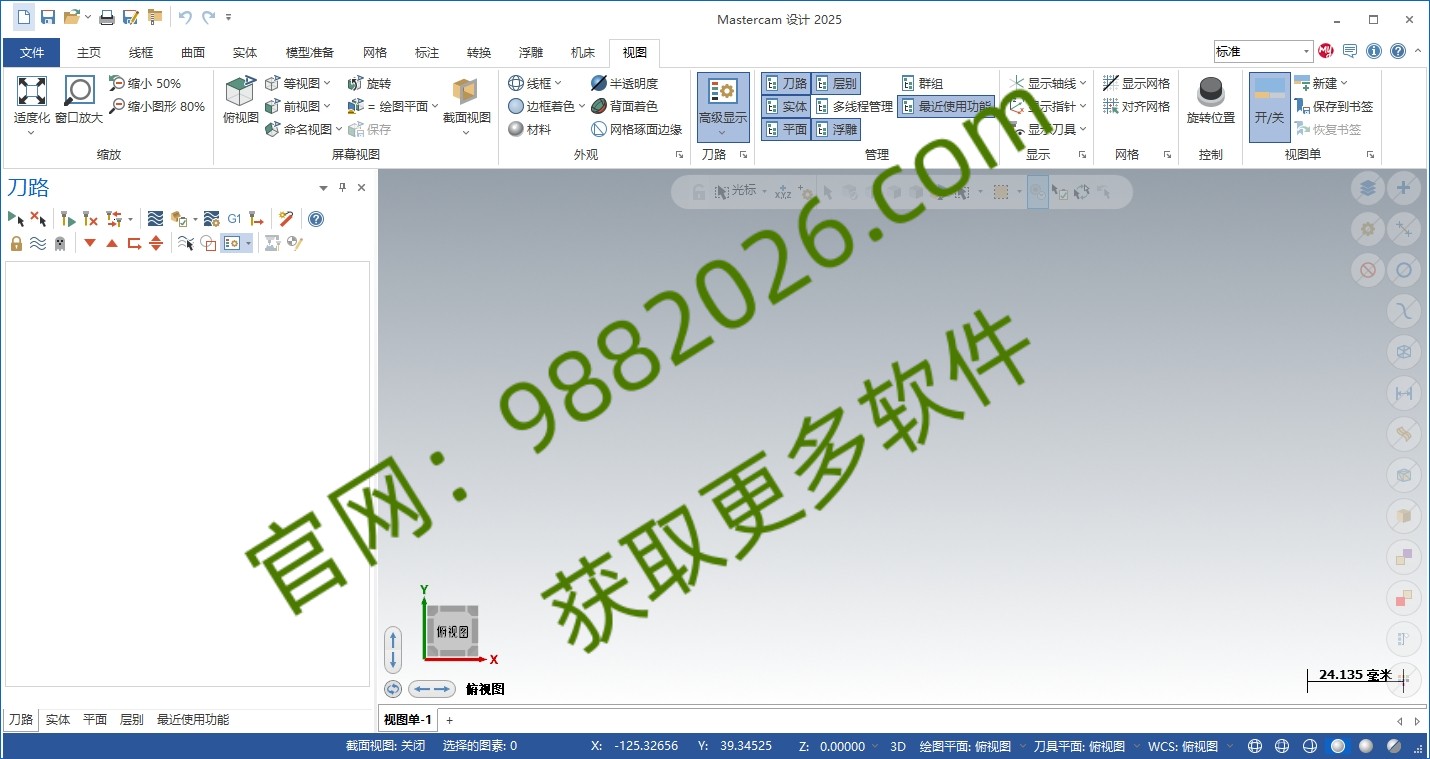The height and width of the screenshot is (759, 1430).
Task: Toggle the 群组 manager button
Action: click(922, 83)
